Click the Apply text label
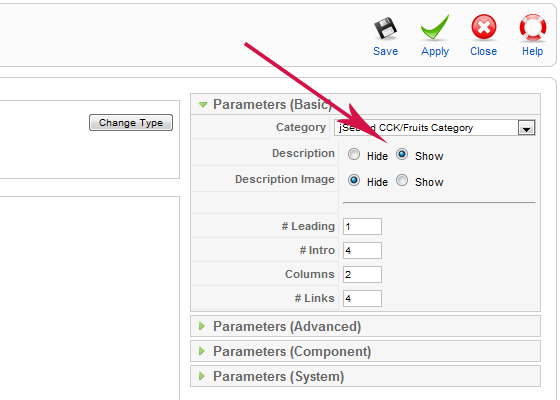This screenshot has width=560, height=400. pos(435,52)
